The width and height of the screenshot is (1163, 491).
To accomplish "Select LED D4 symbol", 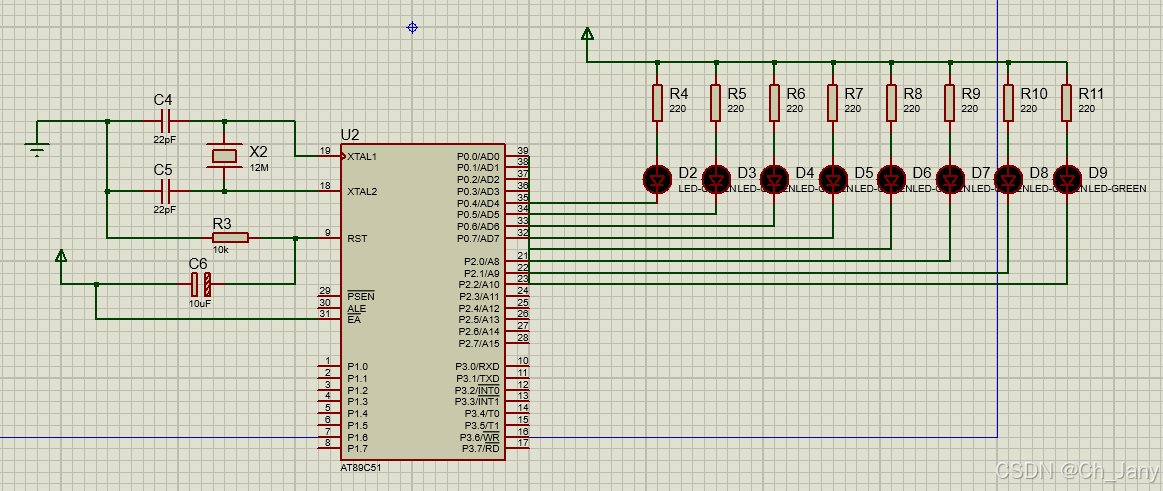I will click(774, 179).
